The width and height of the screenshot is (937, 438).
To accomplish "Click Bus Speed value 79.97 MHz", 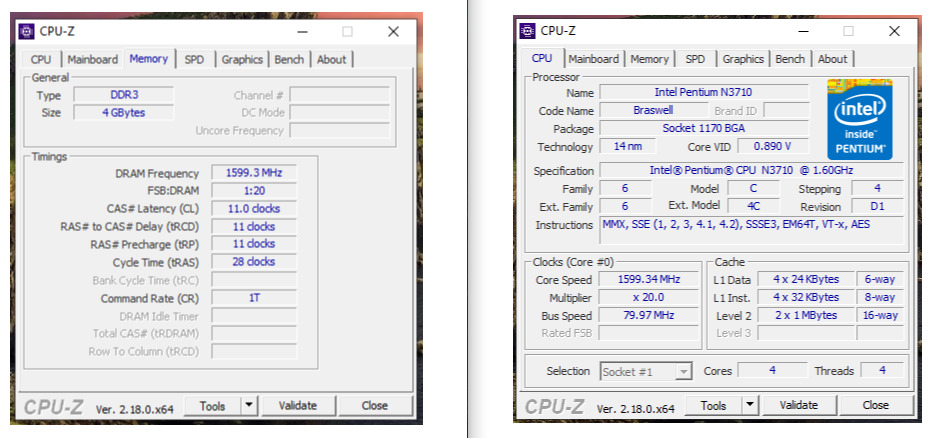I will (648, 315).
